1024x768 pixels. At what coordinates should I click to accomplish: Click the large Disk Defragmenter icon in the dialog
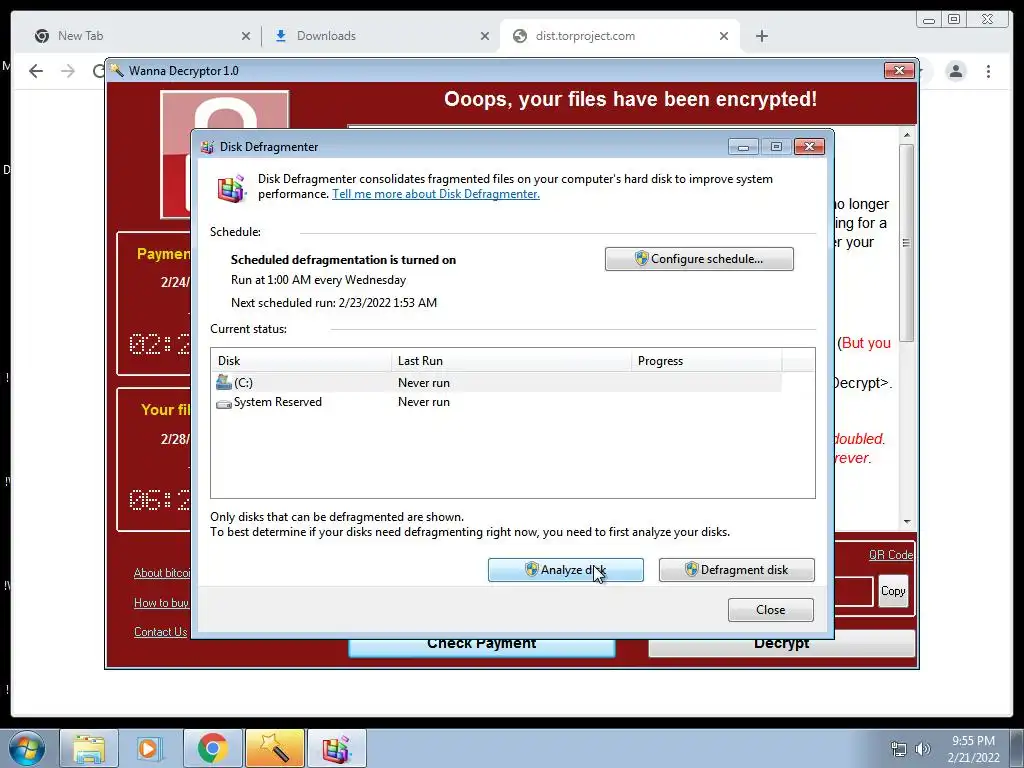(x=231, y=189)
